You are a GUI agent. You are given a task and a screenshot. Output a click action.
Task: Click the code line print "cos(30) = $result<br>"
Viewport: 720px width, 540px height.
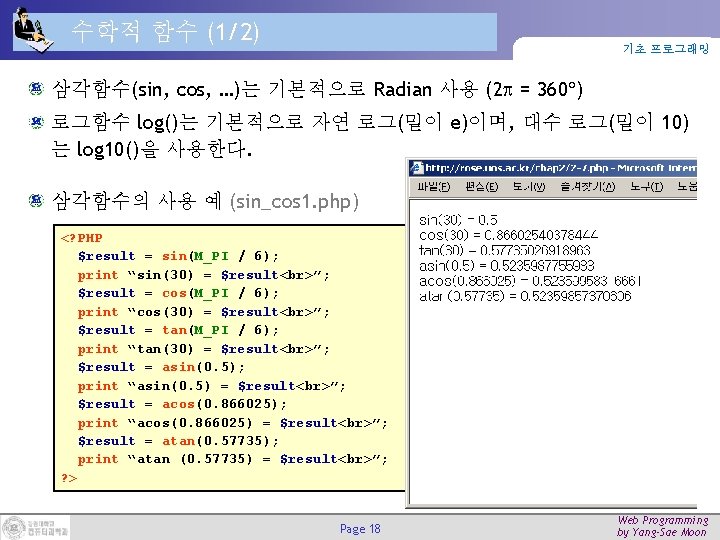[x=203, y=312]
